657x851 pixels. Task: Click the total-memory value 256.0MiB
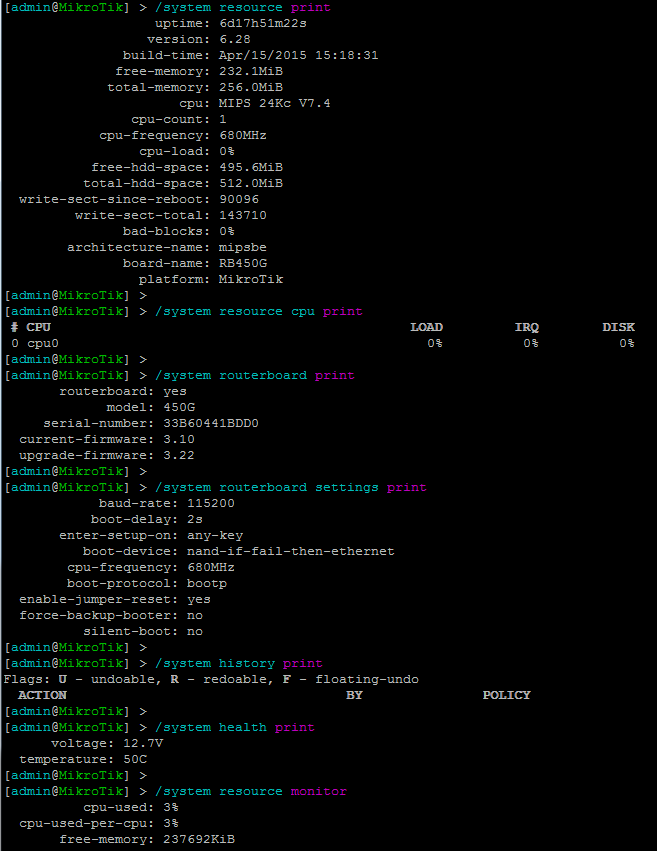tap(251, 87)
